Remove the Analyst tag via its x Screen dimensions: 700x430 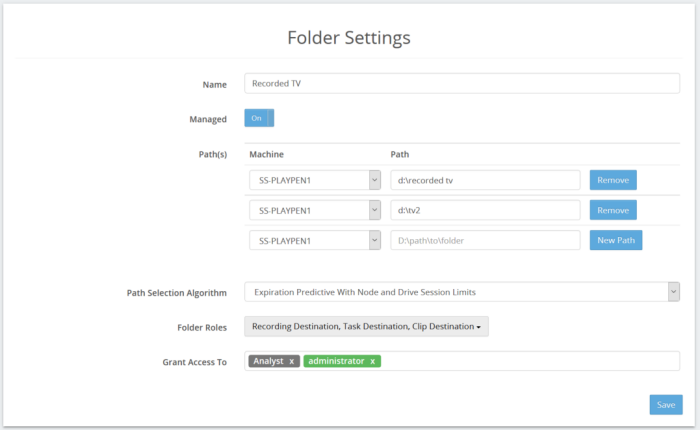[x=292, y=361]
